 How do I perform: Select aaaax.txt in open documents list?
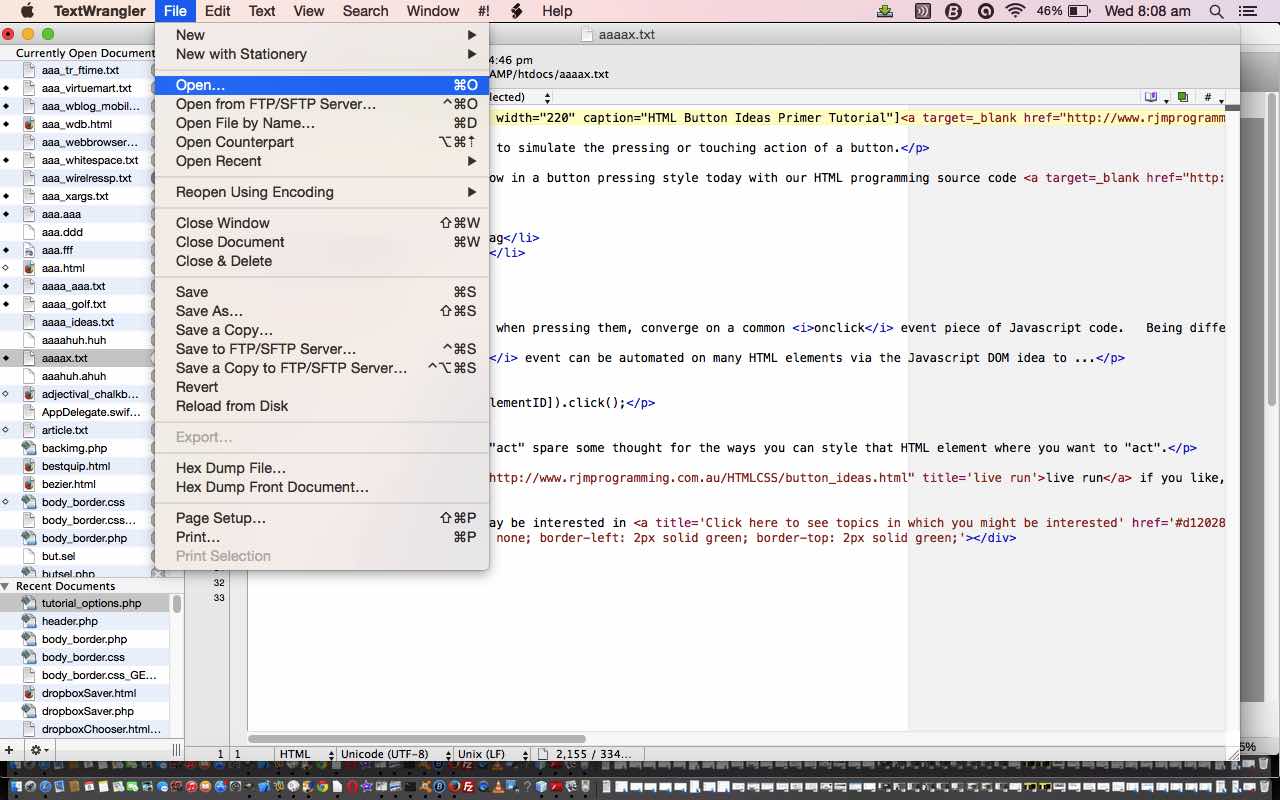[x=65, y=358]
